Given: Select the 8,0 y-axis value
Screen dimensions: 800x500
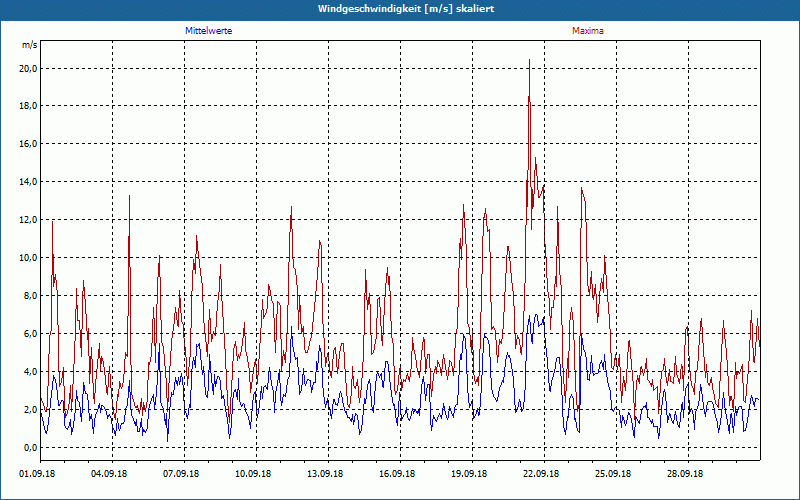Looking at the screenshot, I should [30, 296].
